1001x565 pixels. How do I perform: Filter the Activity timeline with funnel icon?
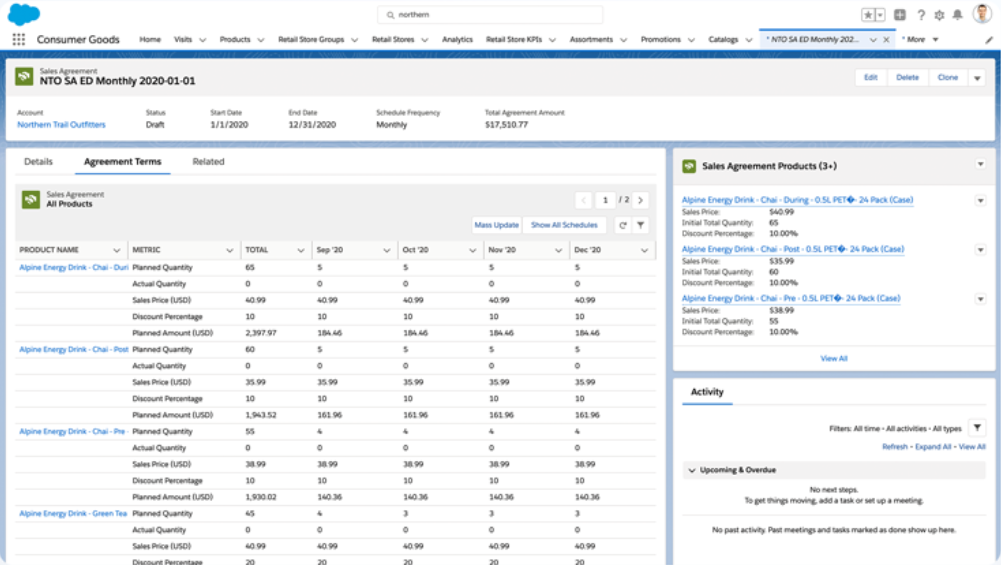tap(977, 427)
